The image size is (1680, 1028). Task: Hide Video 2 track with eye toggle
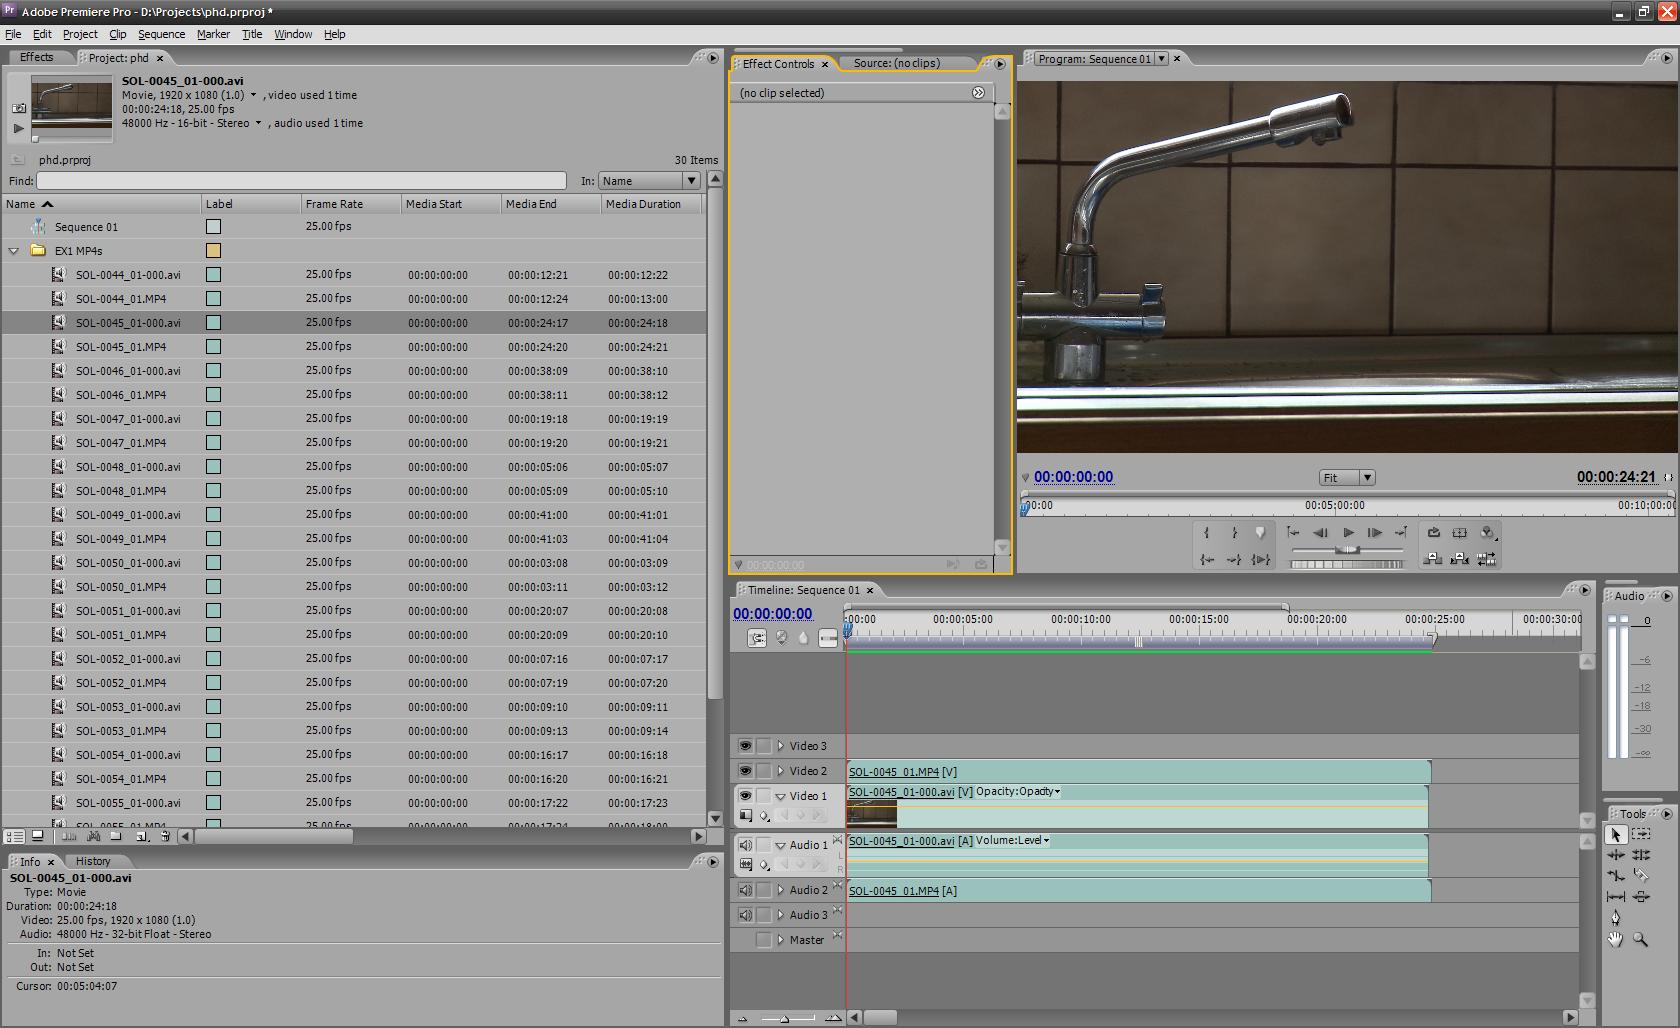coord(745,771)
